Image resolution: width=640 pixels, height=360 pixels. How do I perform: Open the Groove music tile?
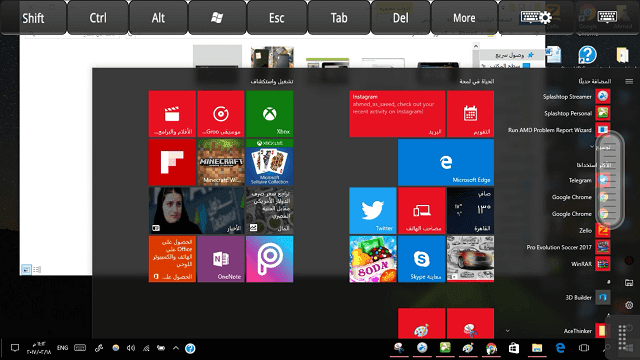point(221,113)
